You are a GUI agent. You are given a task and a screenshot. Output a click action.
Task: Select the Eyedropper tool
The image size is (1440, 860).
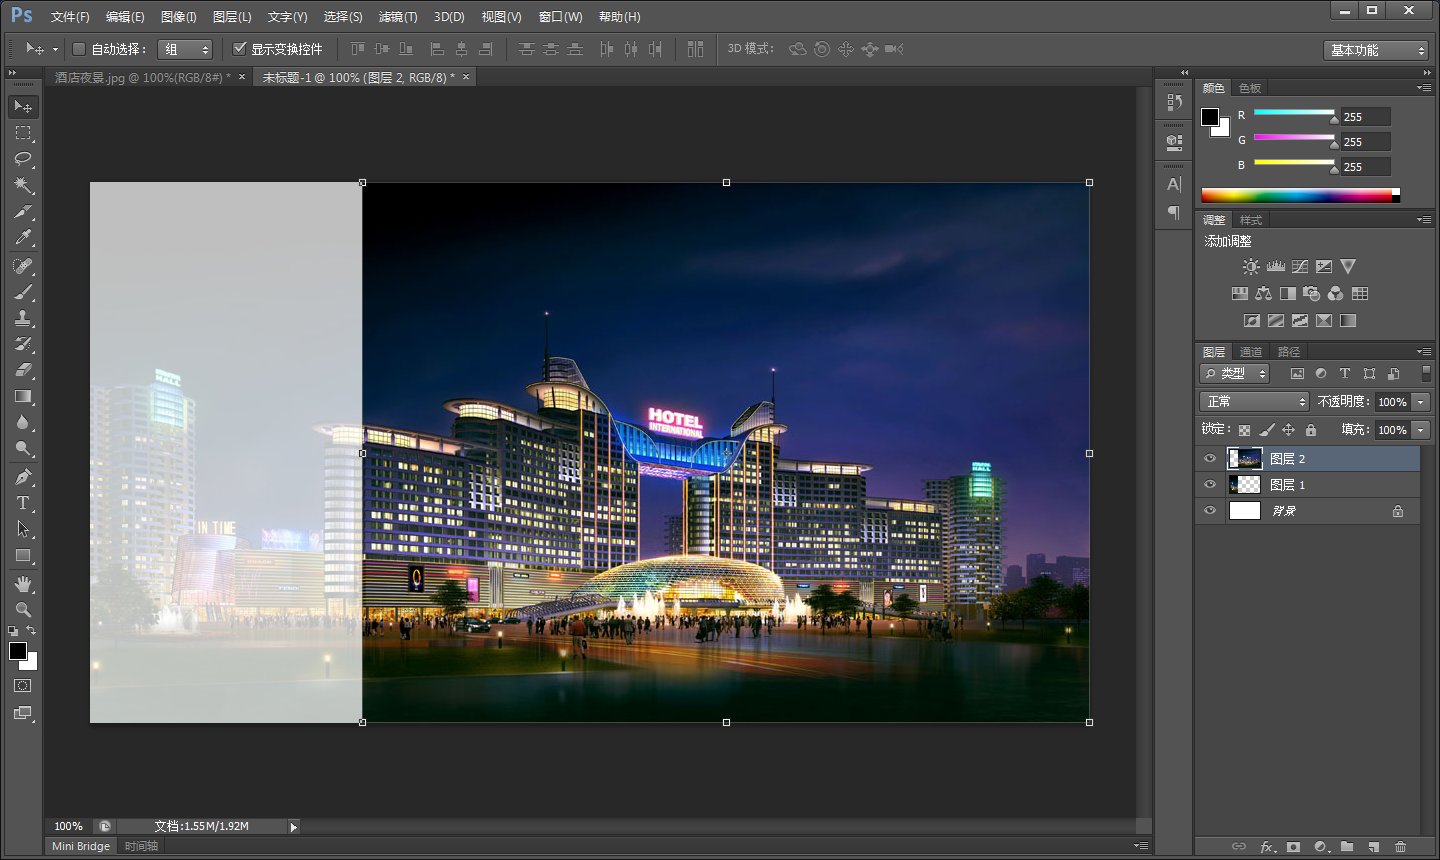23,238
